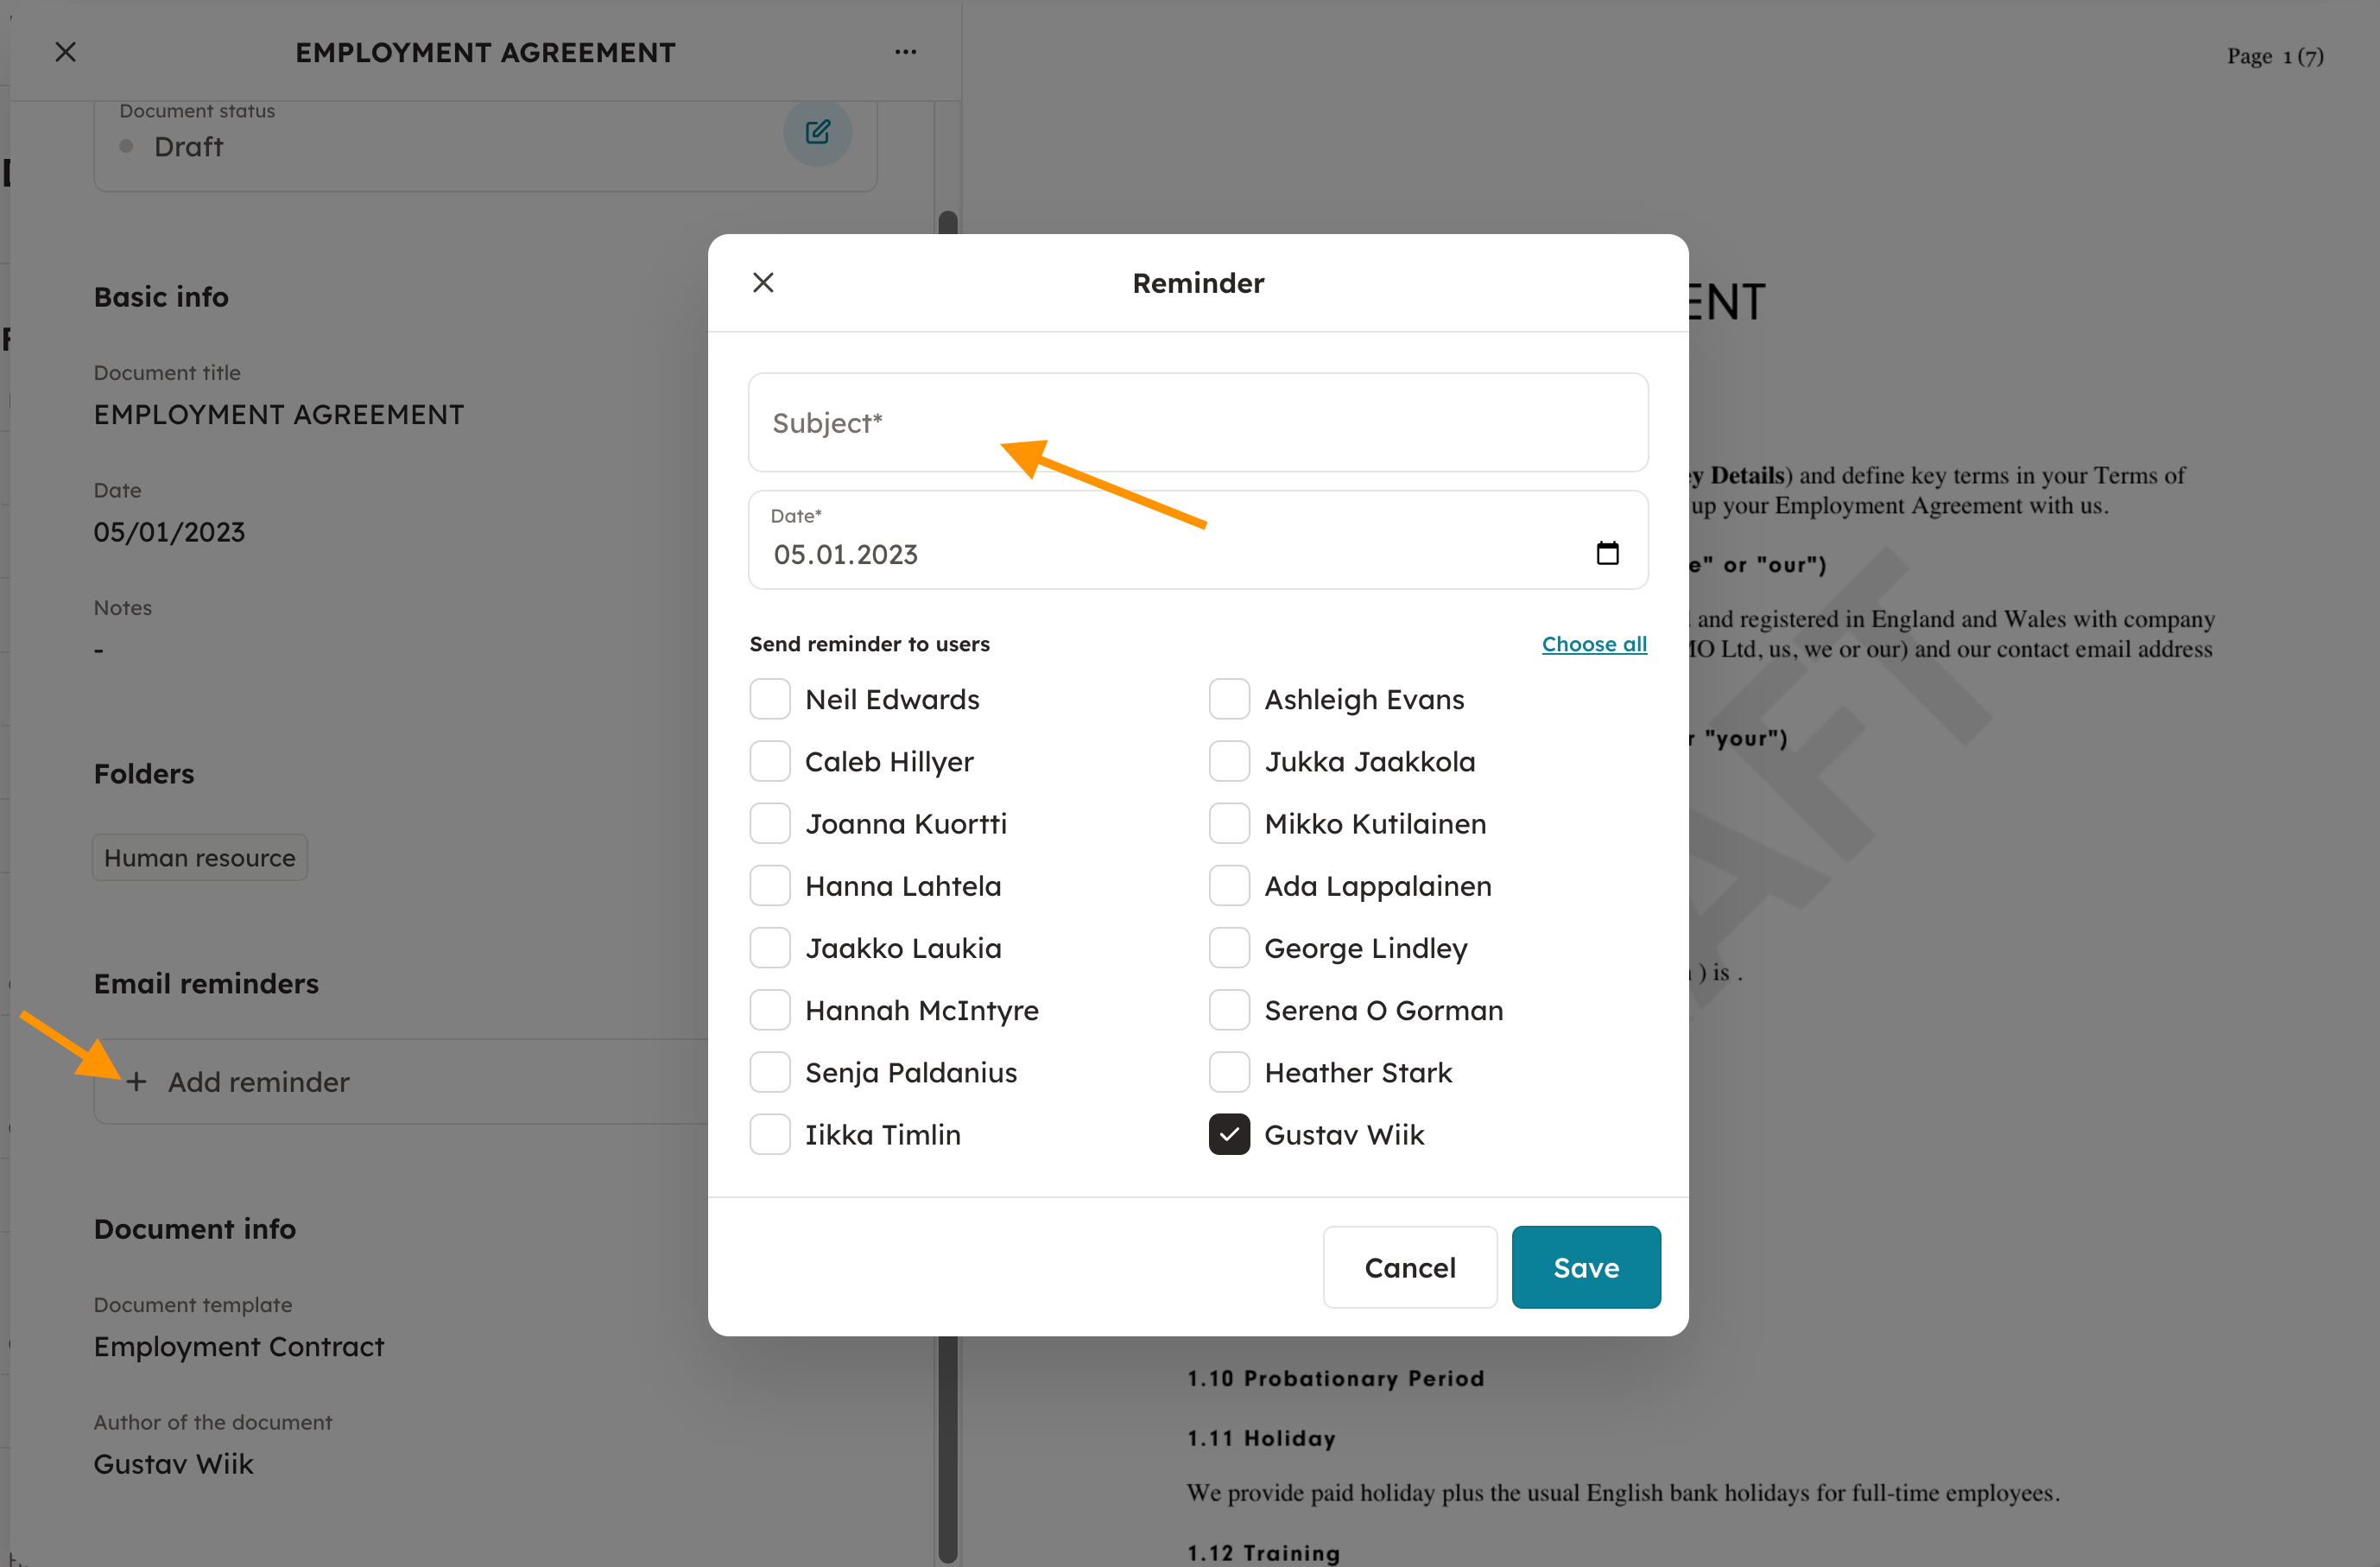This screenshot has width=2380, height=1567.
Task: Select George Lindley checkbox
Action: [1229, 948]
